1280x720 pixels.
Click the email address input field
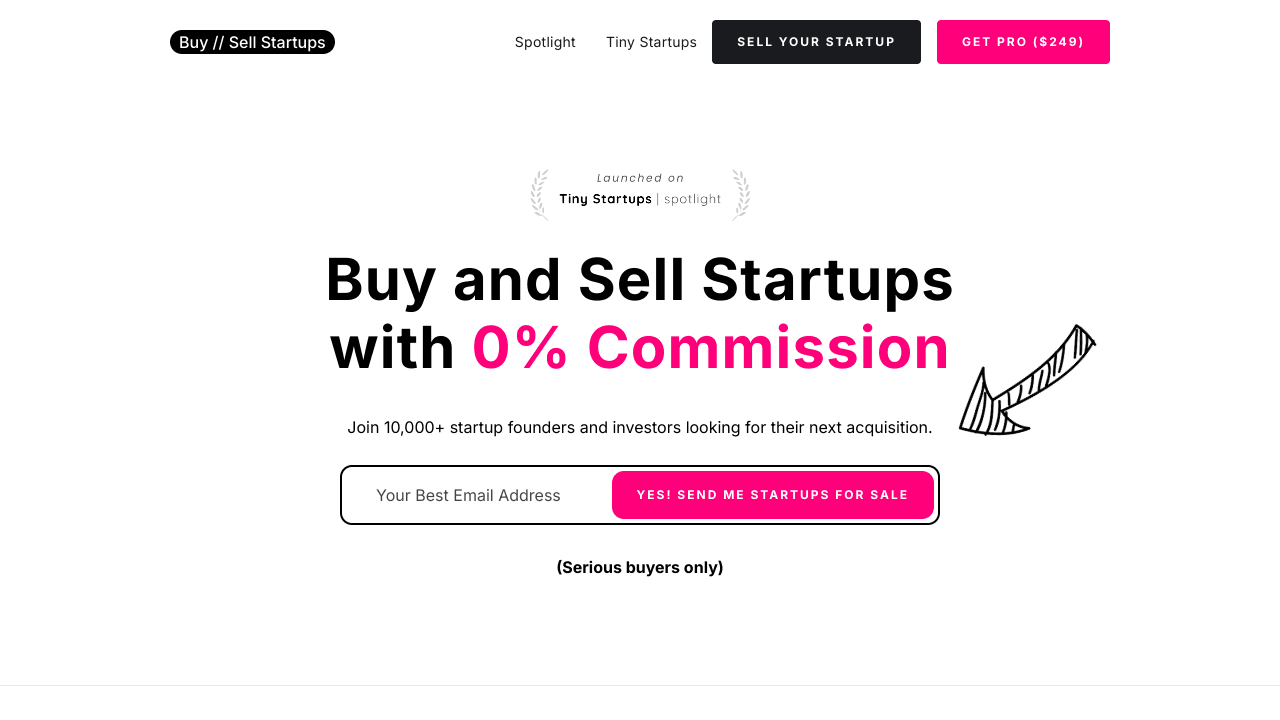470,494
